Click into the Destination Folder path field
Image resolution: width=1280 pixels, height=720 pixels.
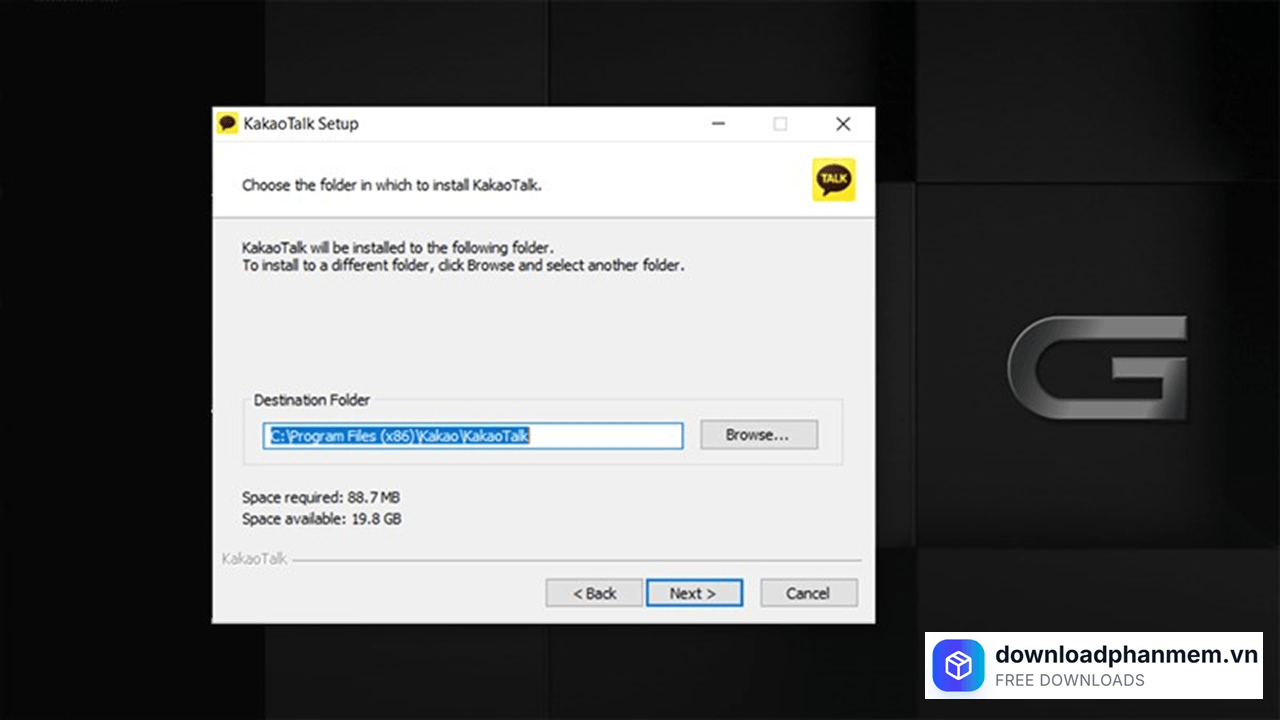[x=472, y=436]
